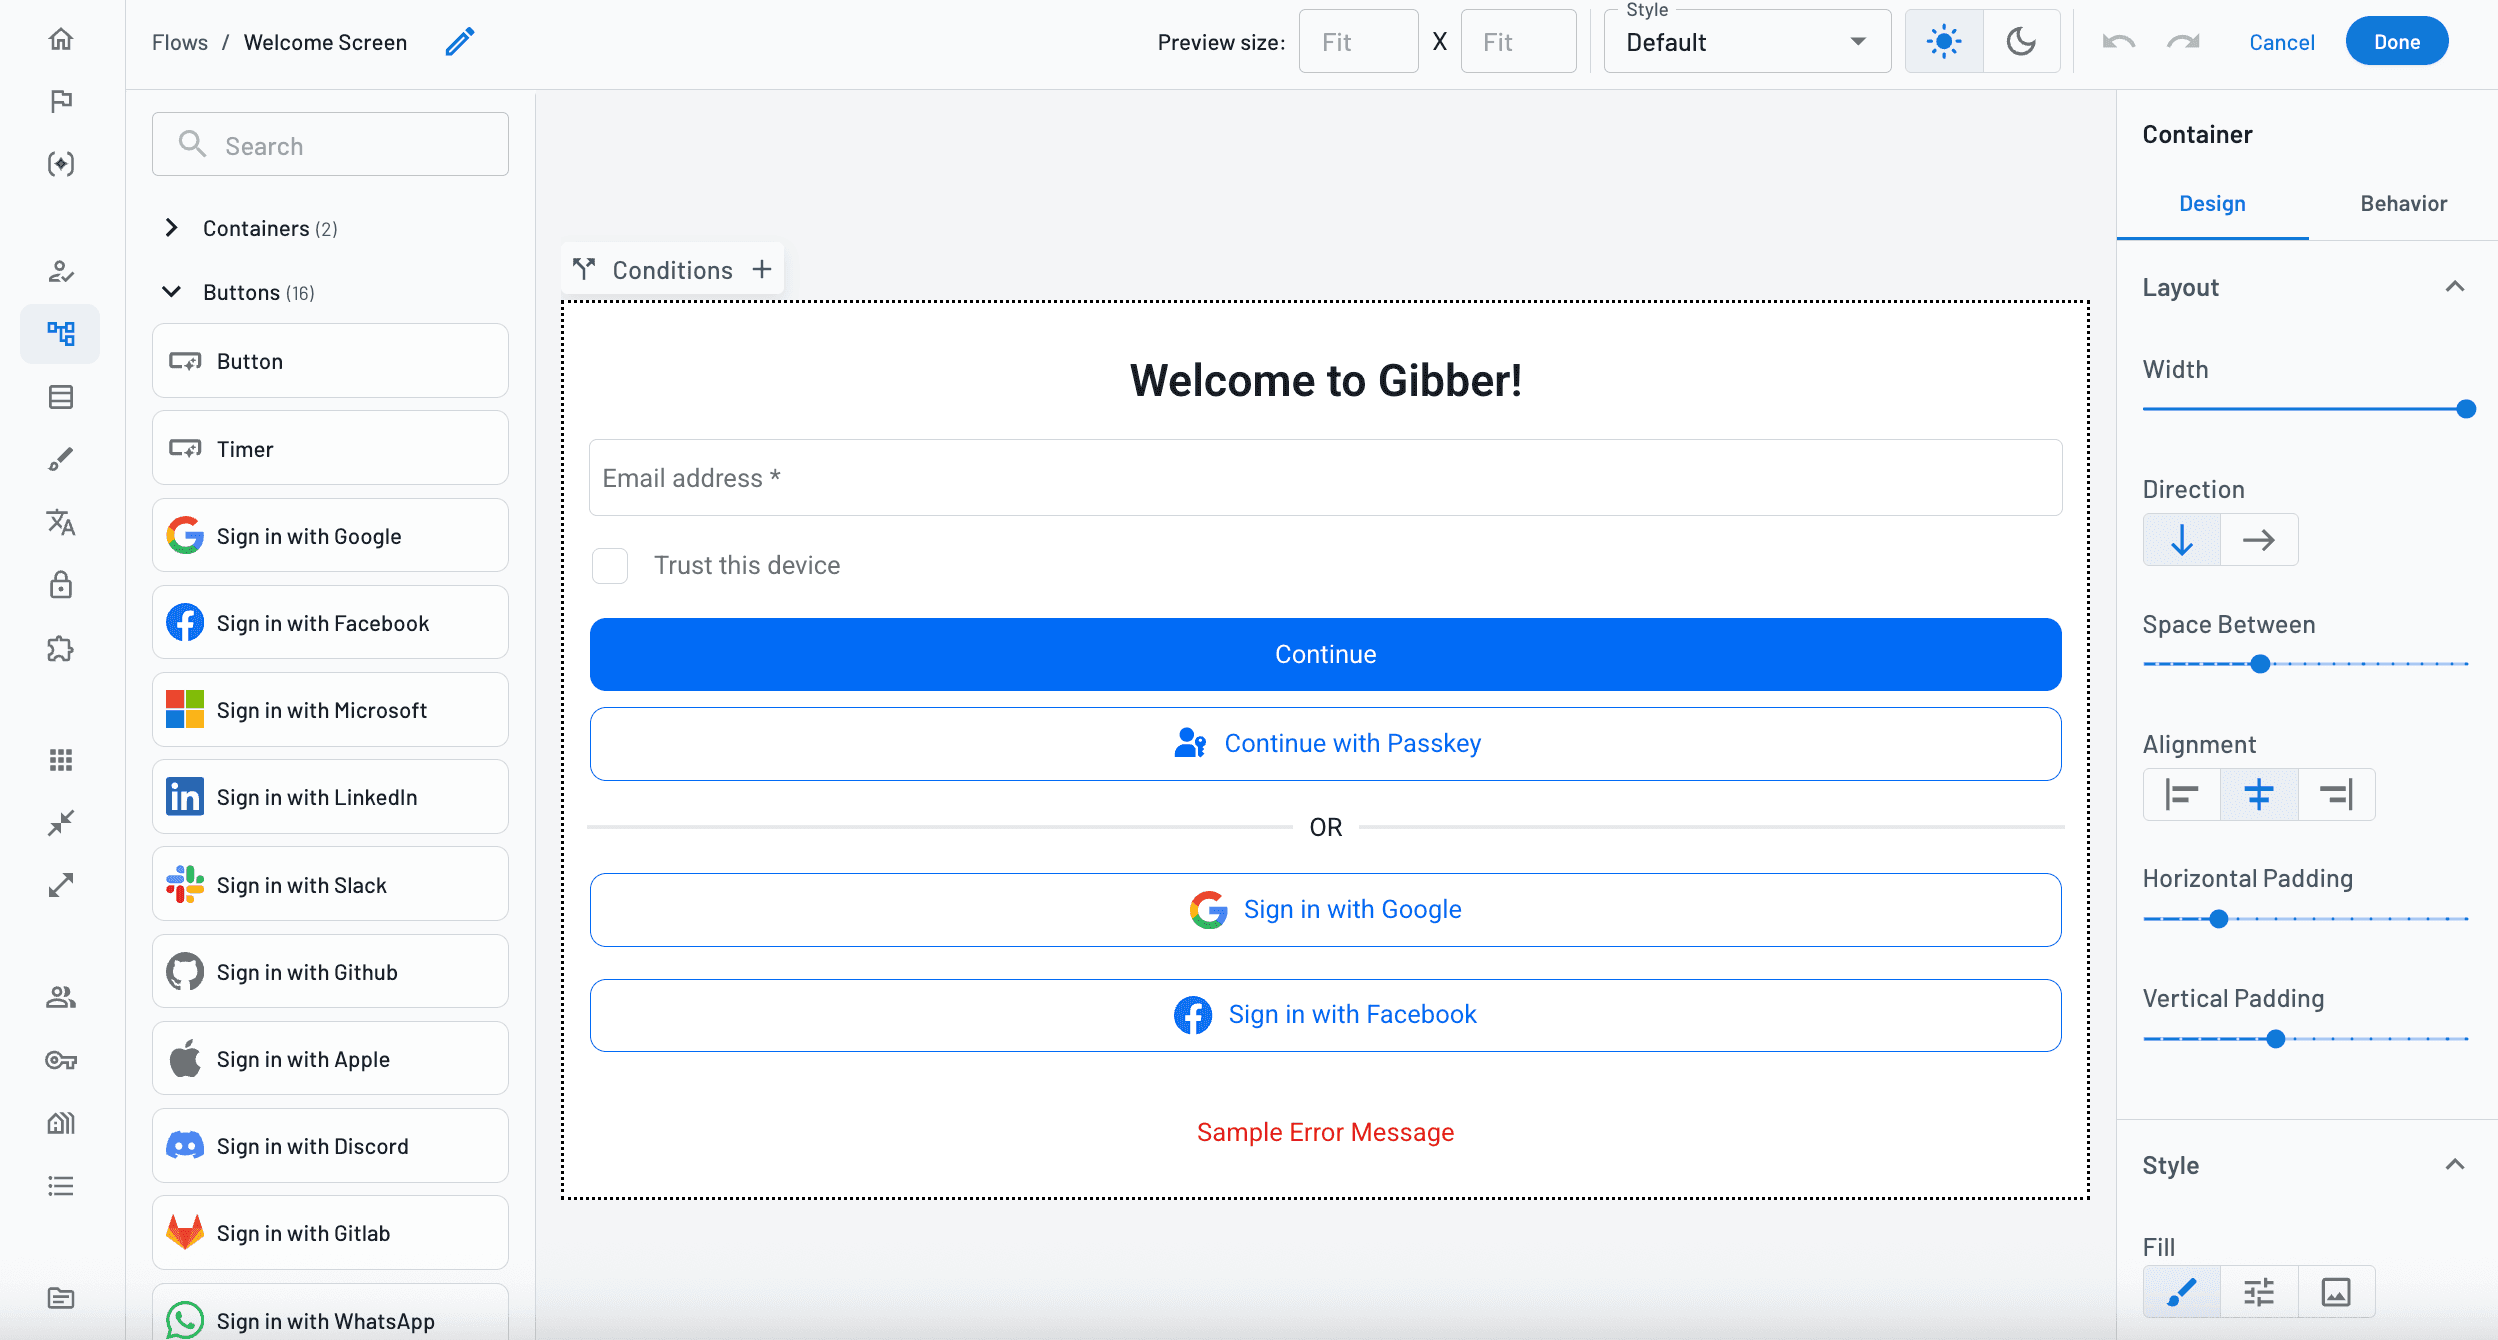This screenshot has width=2498, height=1340.
Task: Set direction to vertical down arrow
Action: pos(2182,540)
